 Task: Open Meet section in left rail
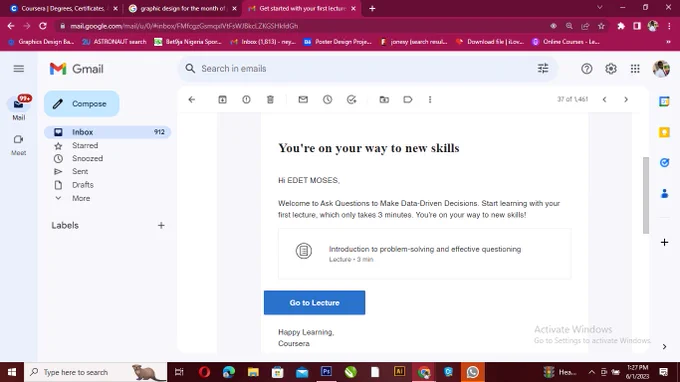19,145
